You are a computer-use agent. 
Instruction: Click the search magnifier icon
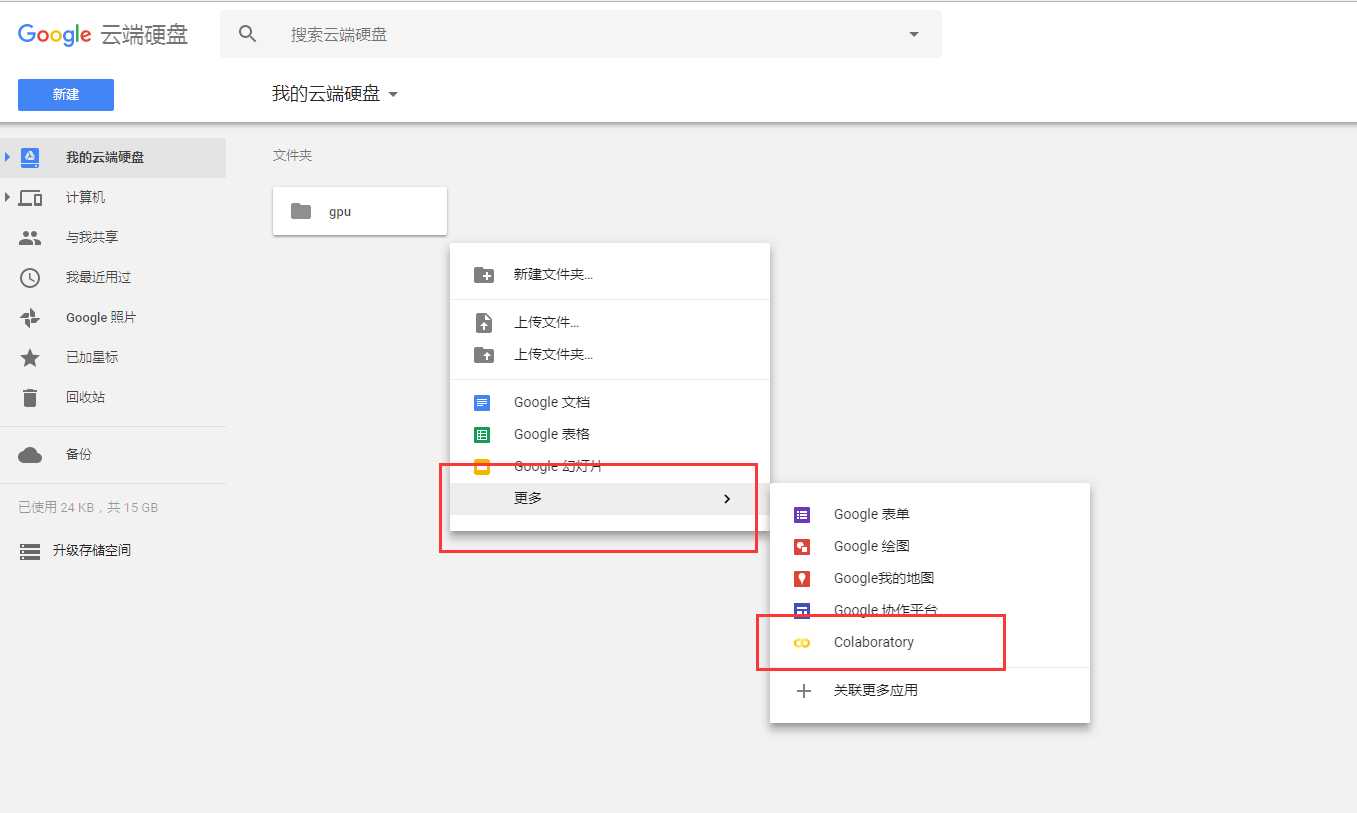(248, 34)
